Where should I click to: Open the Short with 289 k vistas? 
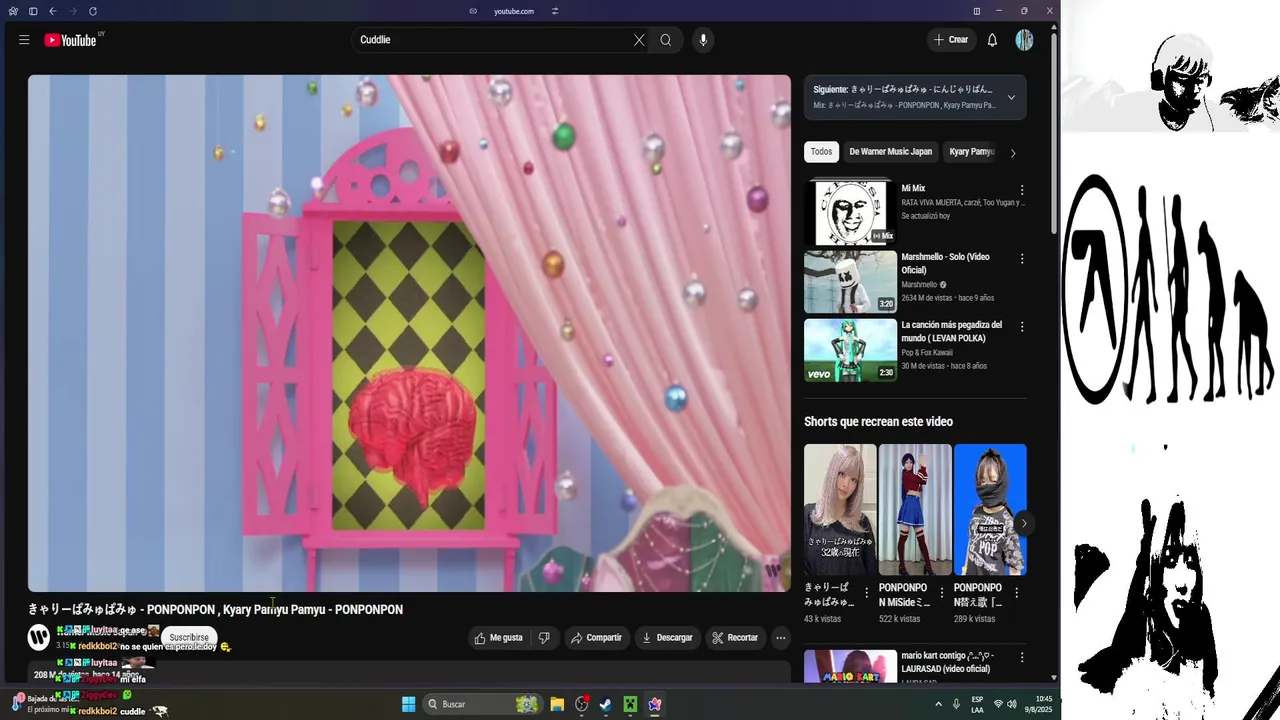coord(990,509)
